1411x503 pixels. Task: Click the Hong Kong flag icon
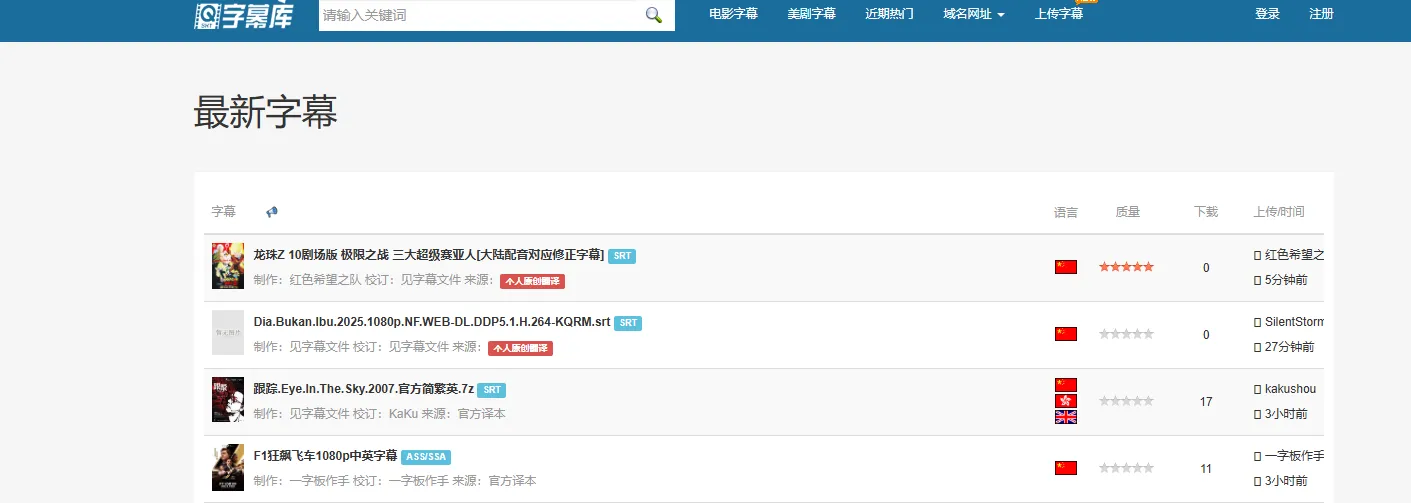[1066, 401]
